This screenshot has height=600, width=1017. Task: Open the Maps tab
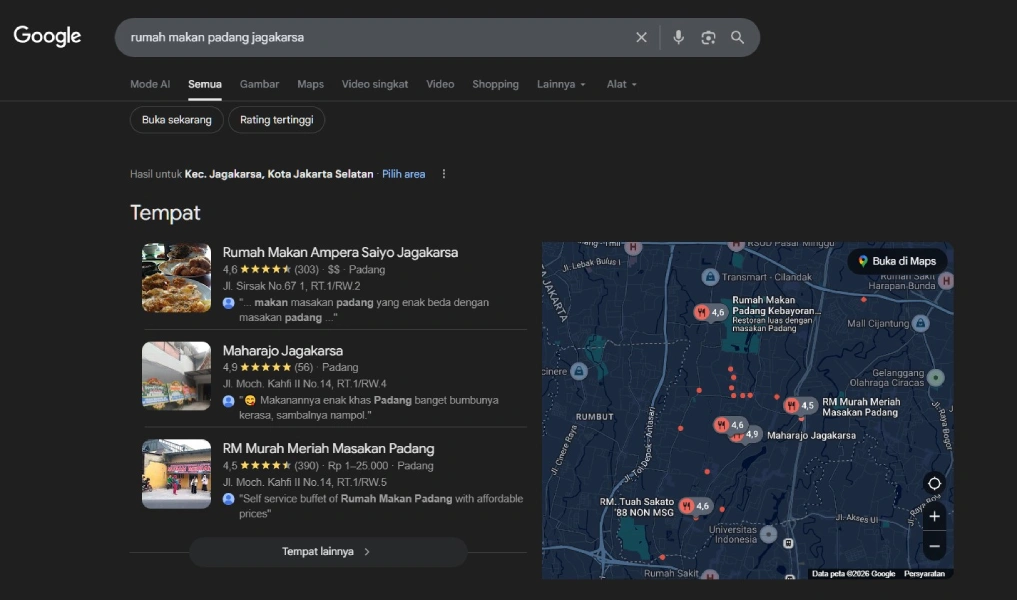pyautogui.click(x=310, y=84)
